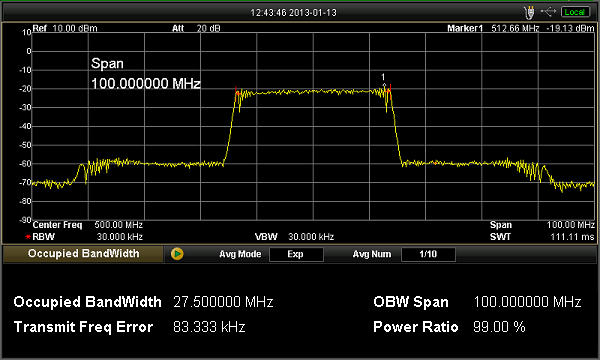The width and height of the screenshot is (600, 360).
Task: Click the power plug icon in top bar
Action: click(x=530, y=13)
